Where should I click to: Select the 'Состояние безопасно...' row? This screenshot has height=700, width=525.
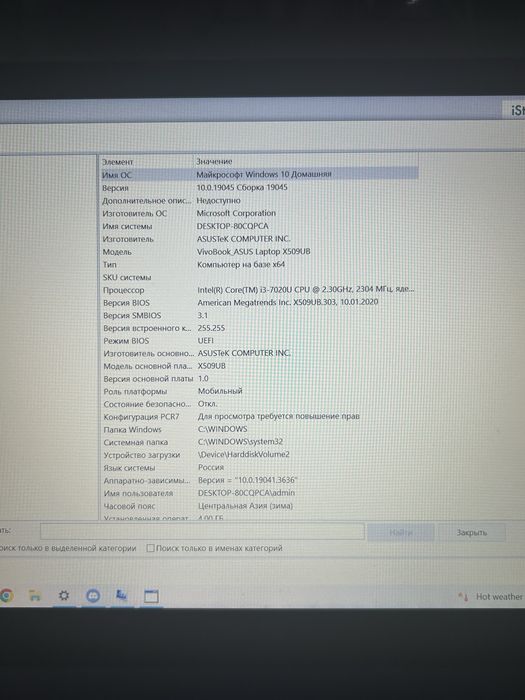[259, 404]
